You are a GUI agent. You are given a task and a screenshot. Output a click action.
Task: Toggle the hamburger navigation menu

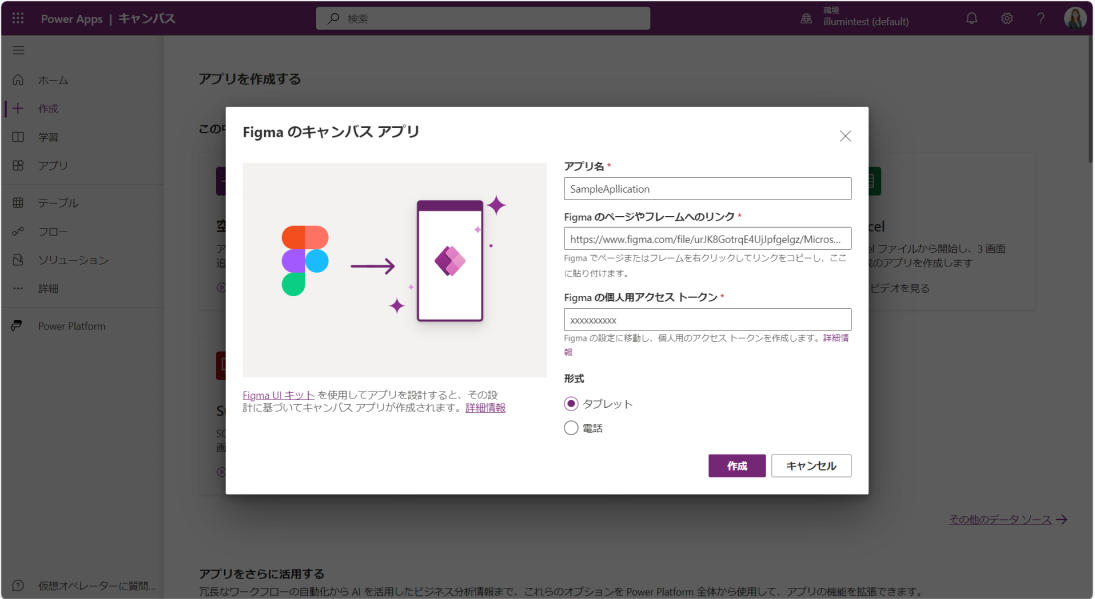[x=19, y=50]
